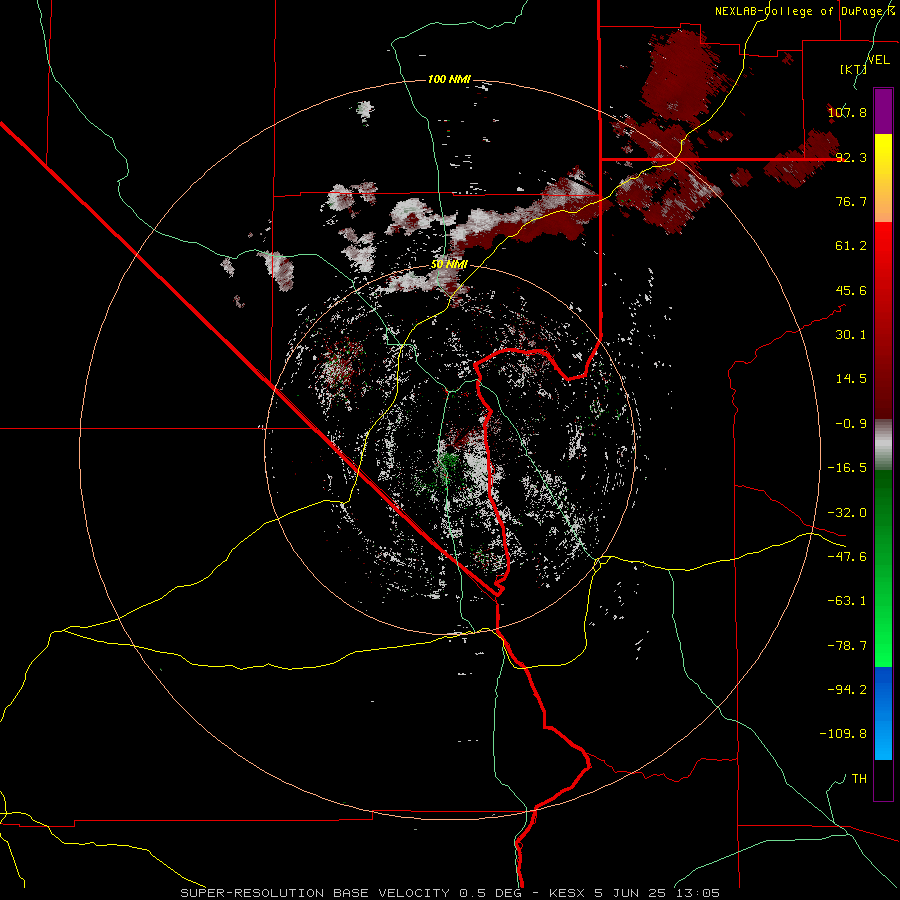The image size is (900, 900).
Task: Select the 92.3 legend value
Action: (x=851, y=157)
